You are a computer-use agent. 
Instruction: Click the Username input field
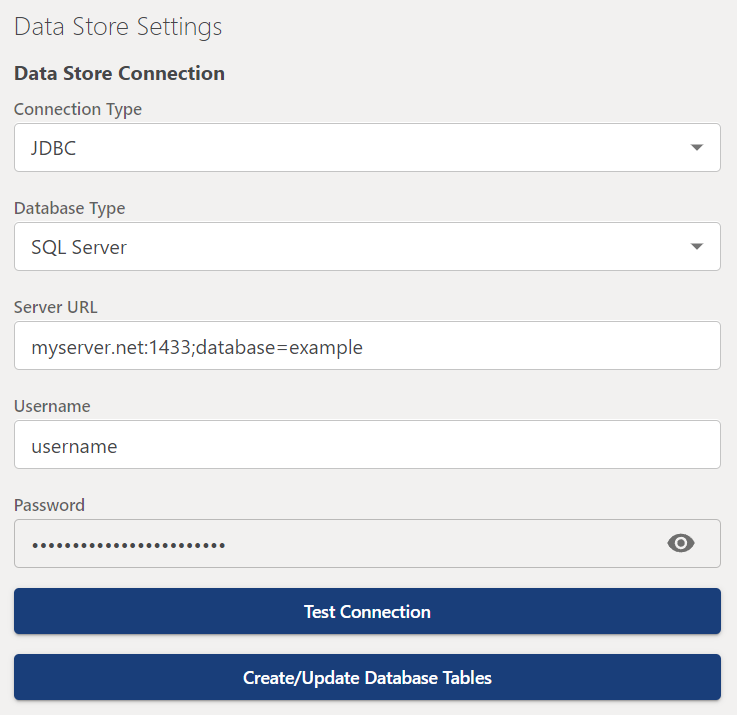[x=367, y=444]
